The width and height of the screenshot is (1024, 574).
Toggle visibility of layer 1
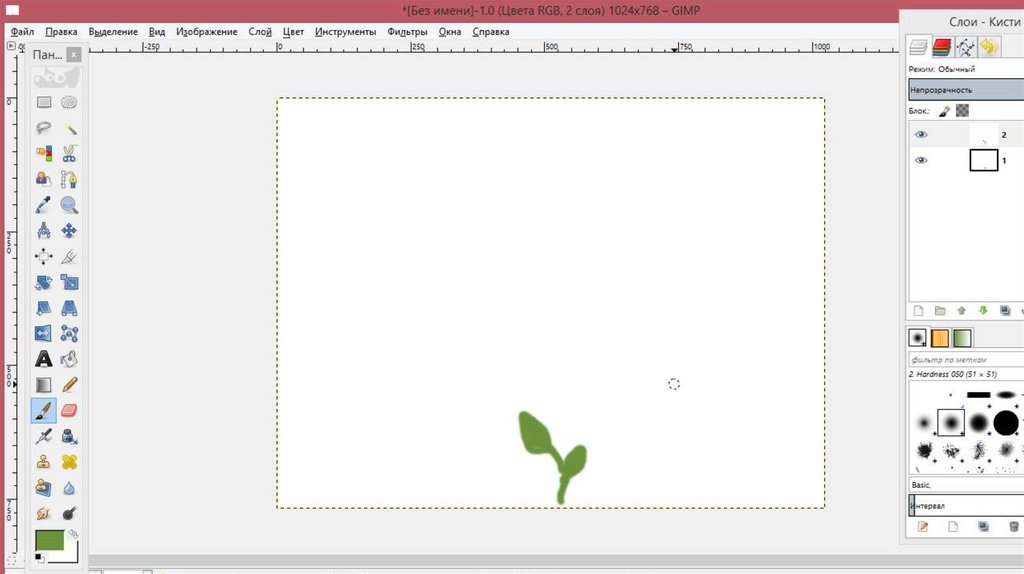pyautogui.click(x=921, y=160)
